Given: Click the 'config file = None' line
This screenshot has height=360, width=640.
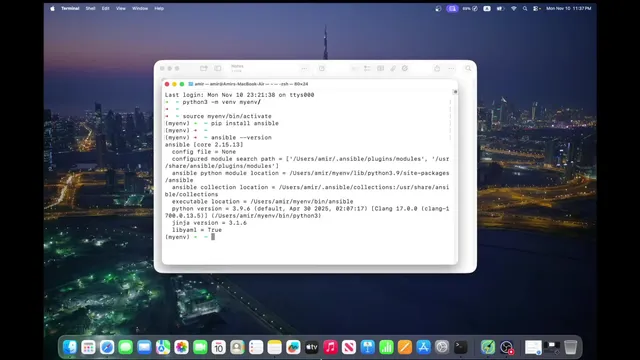Looking at the screenshot, I should [x=204, y=152].
